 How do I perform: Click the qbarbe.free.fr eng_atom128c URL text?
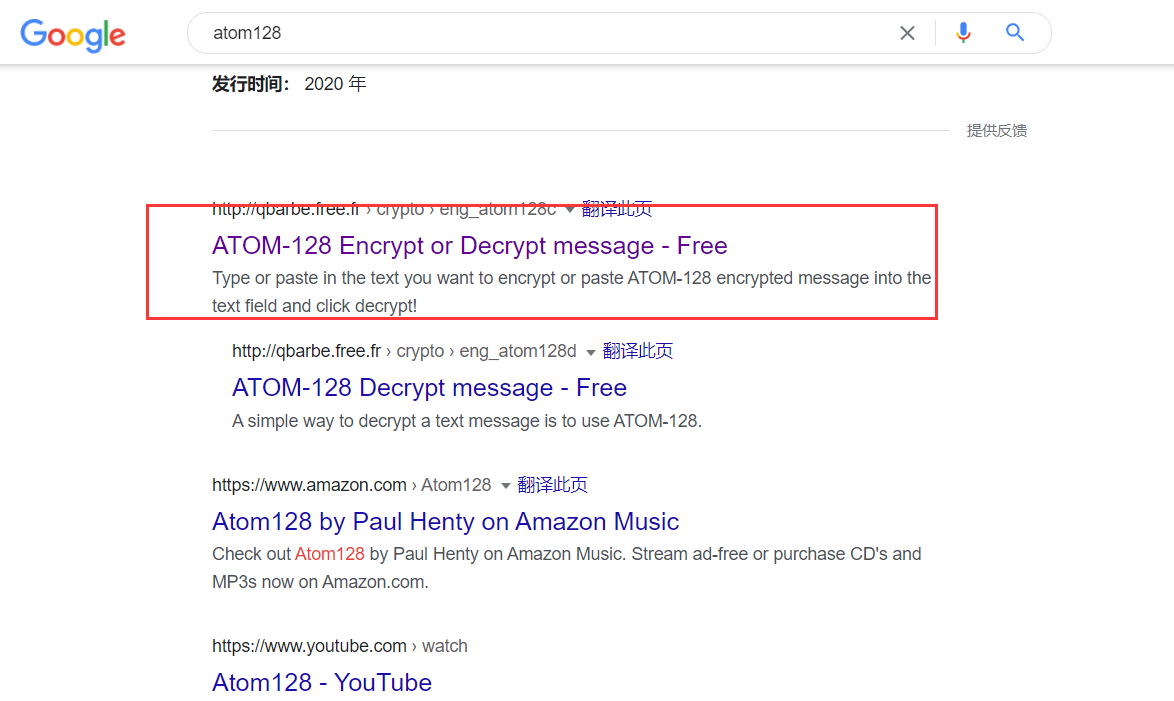pyautogui.click(x=383, y=209)
